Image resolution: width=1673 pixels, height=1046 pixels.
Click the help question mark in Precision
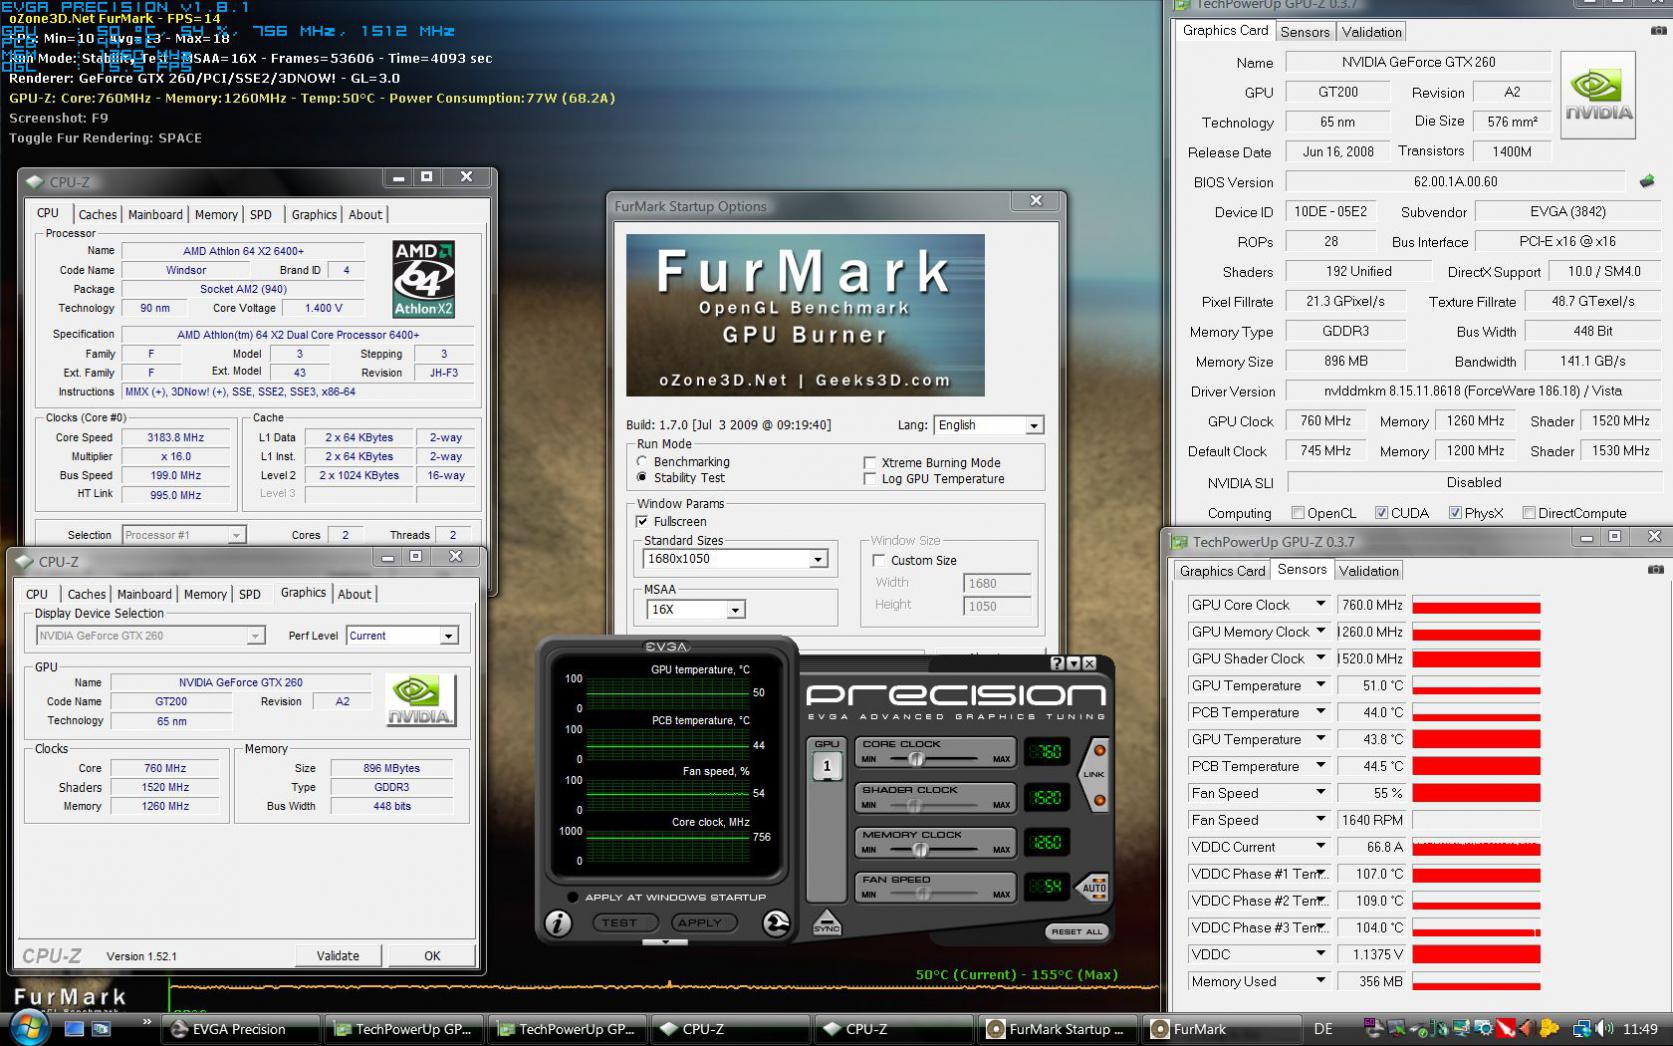(x=1057, y=663)
